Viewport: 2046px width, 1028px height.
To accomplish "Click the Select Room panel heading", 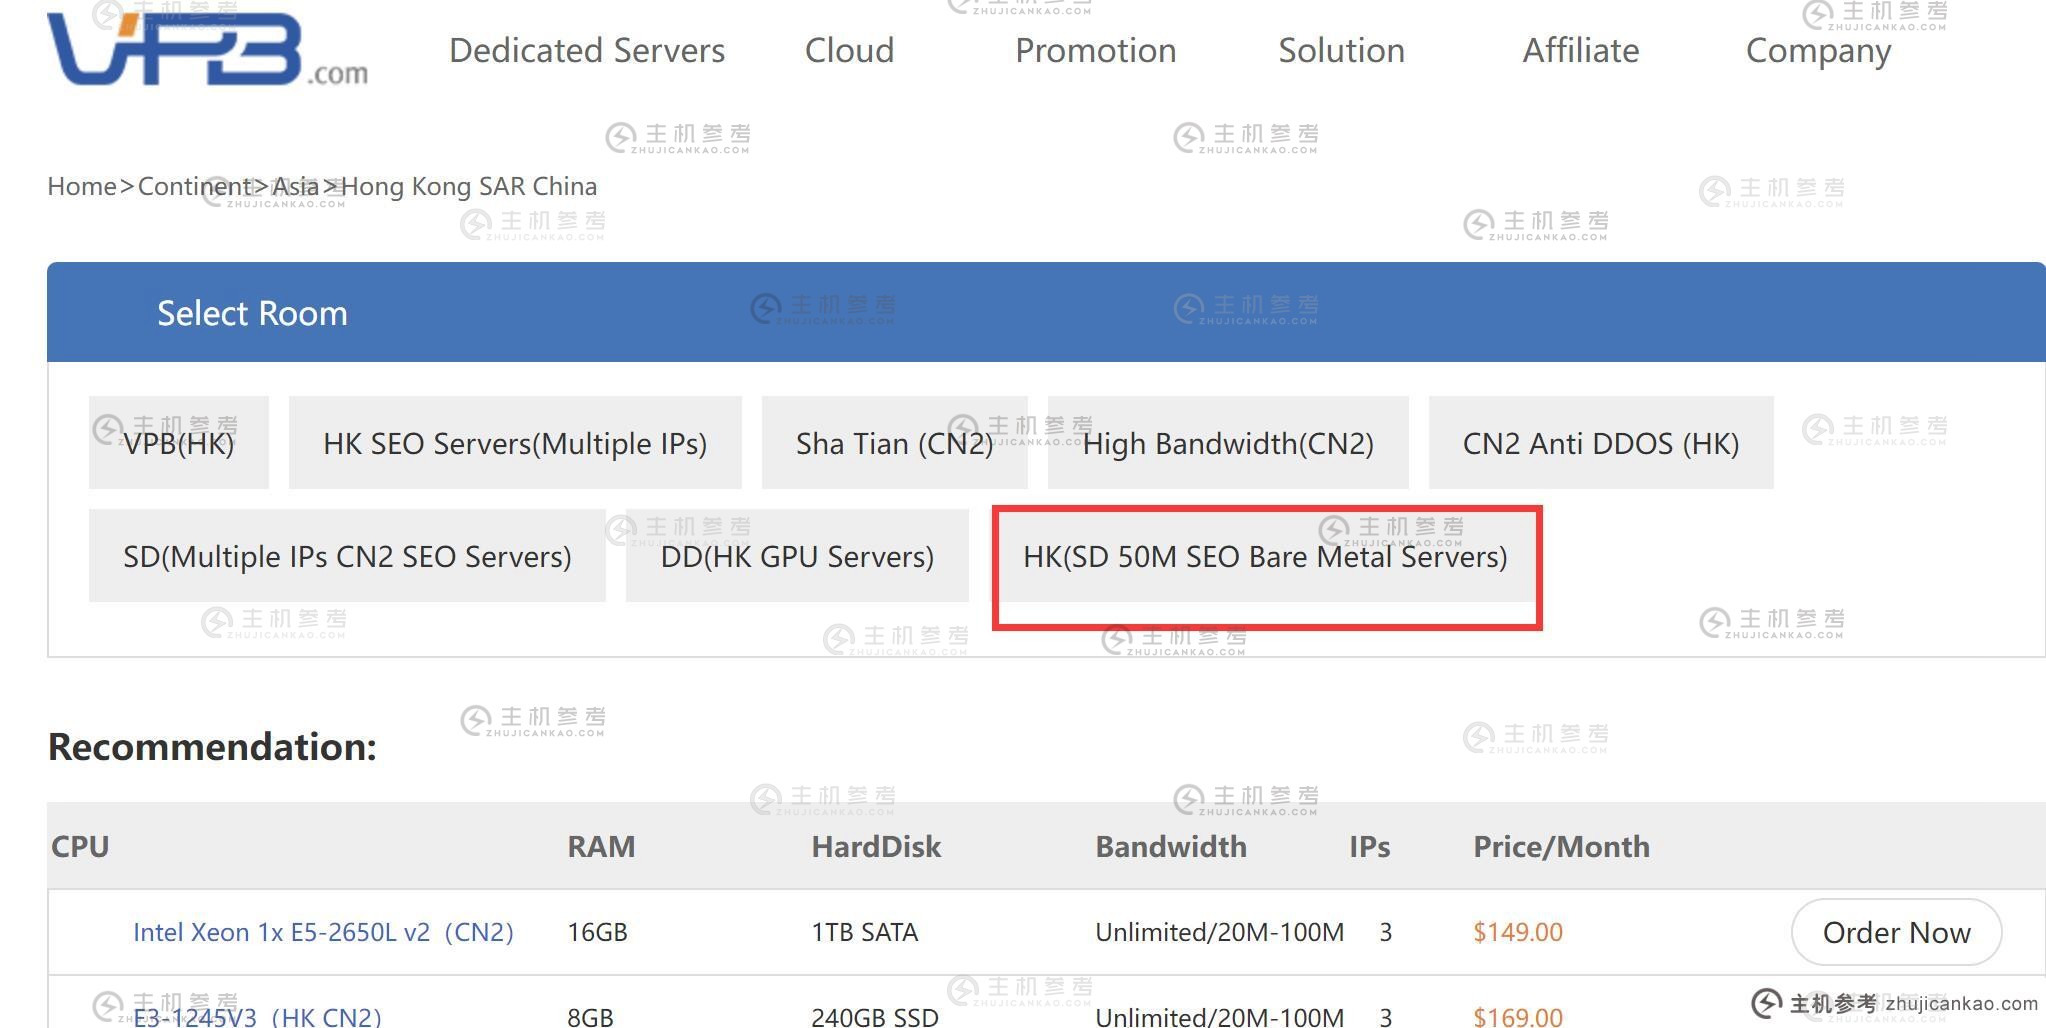I will click(252, 313).
